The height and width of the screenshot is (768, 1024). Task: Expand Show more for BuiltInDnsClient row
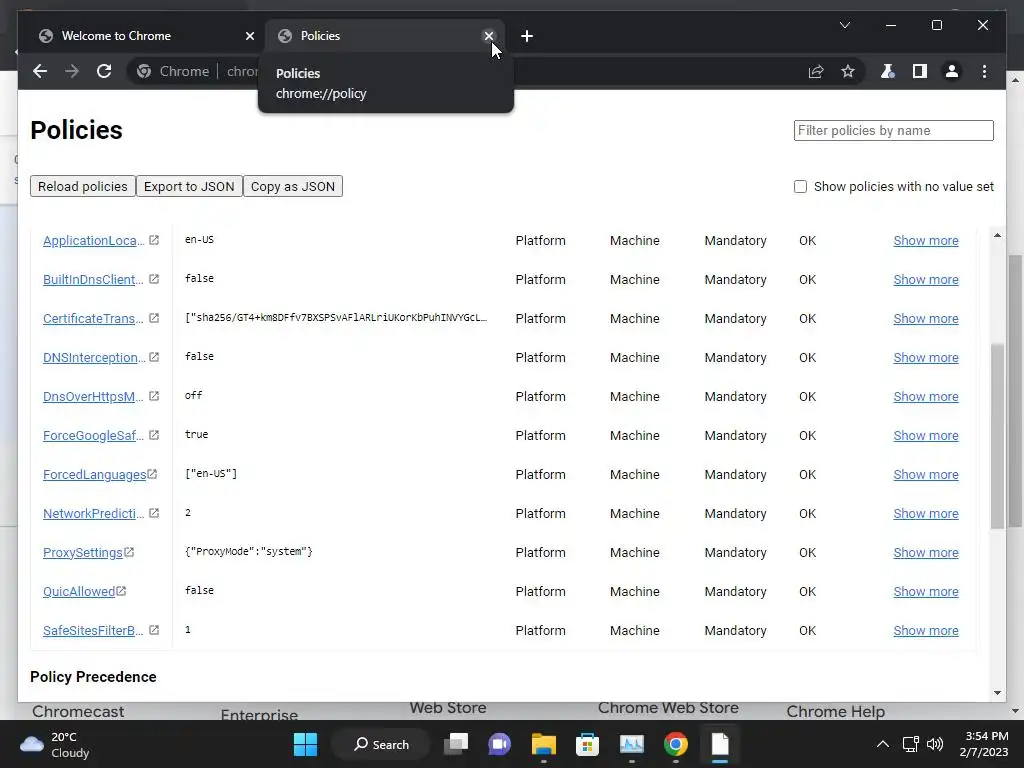(925, 280)
